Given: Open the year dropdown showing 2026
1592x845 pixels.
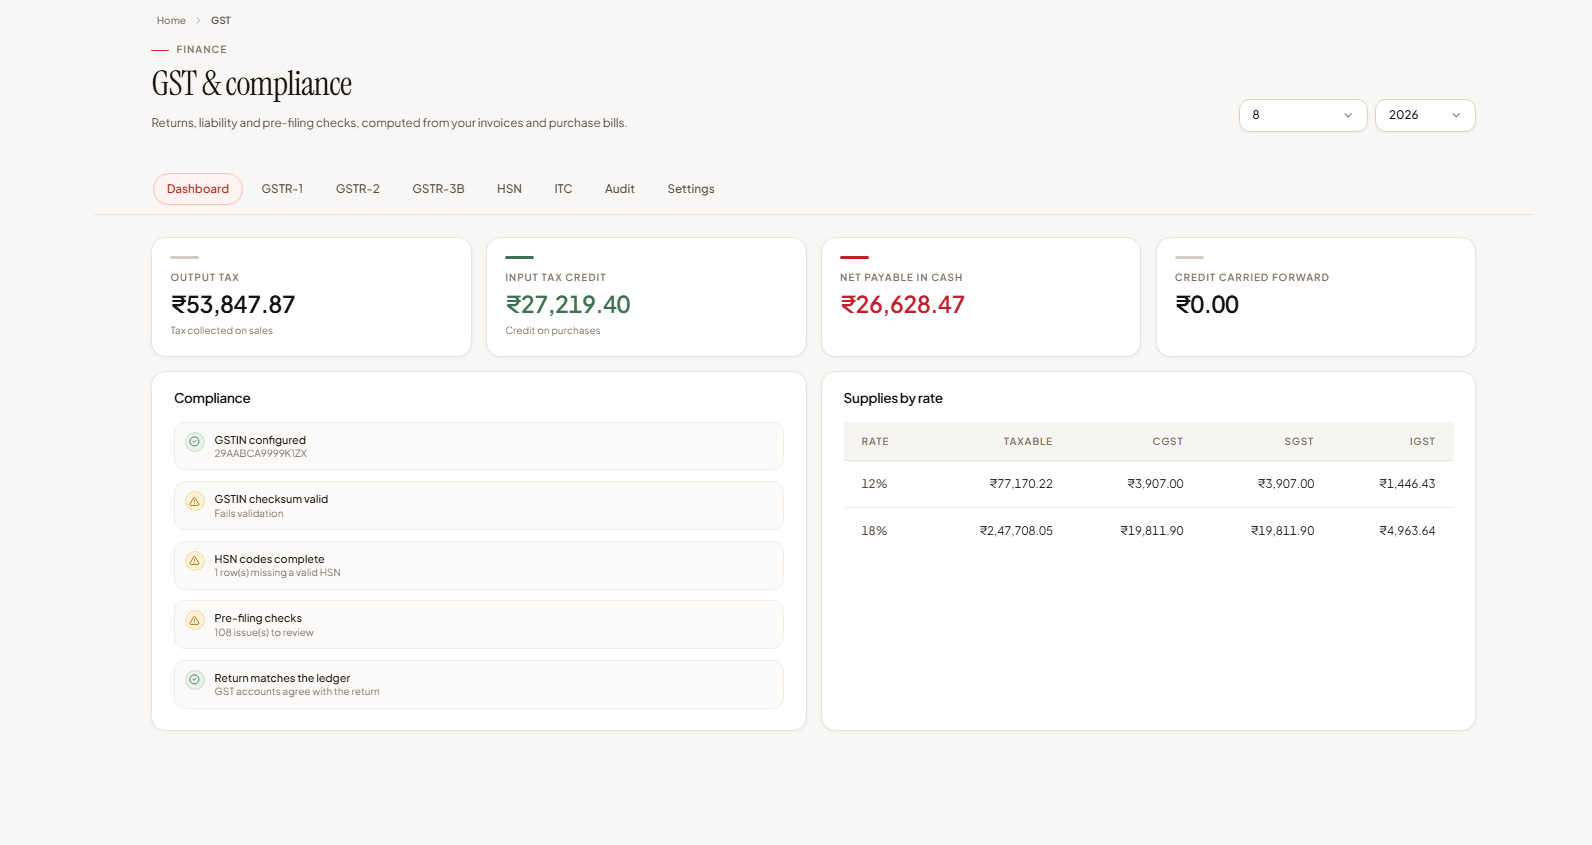Looking at the screenshot, I should tap(1425, 115).
